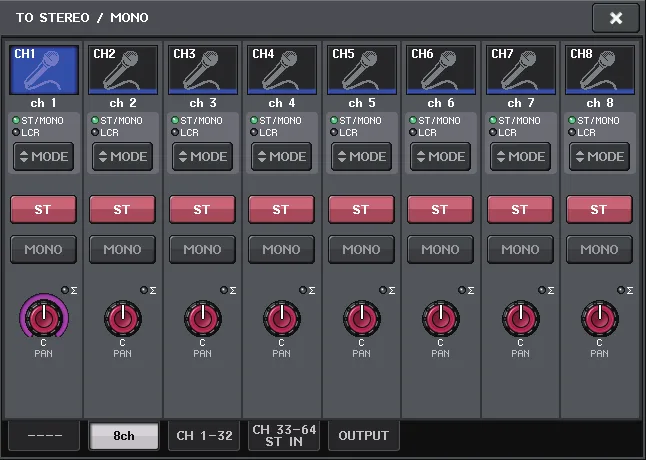Switch to the CH 1-32 tab
The height and width of the screenshot is (460, 646).
click(x=204, y=436)
